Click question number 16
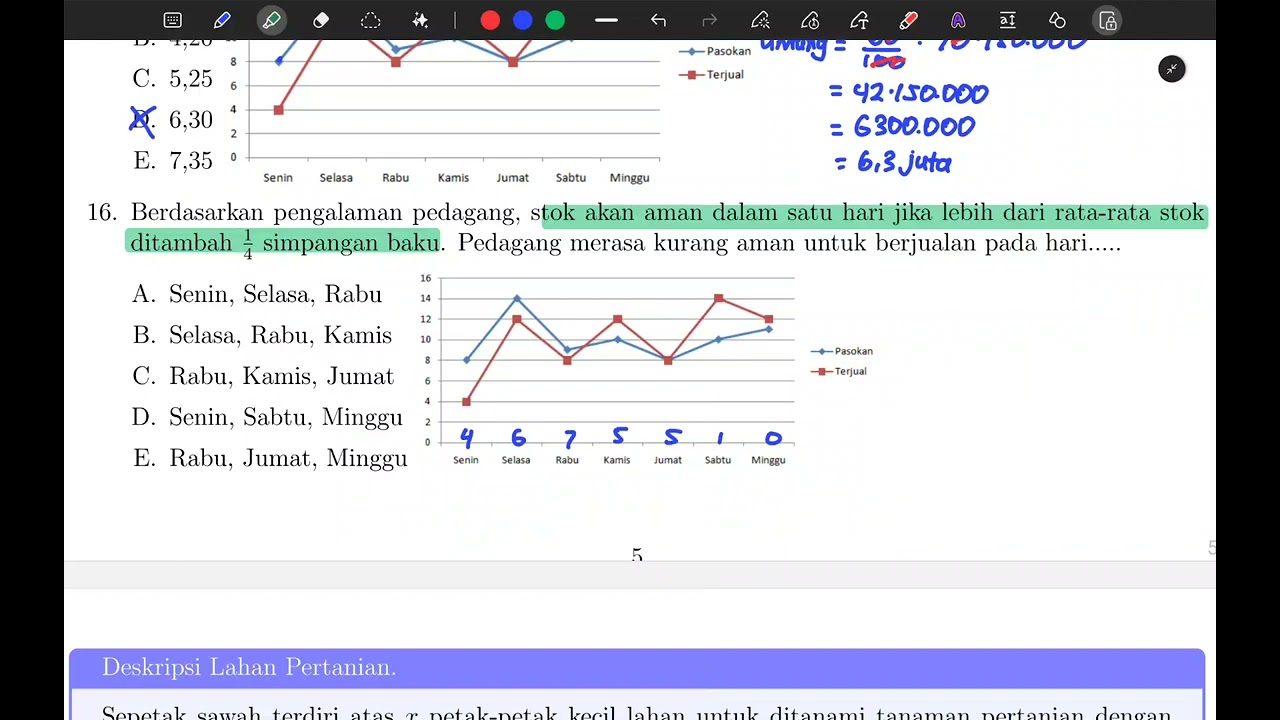Image resolution: width=1280 pixels, height=720 pixels. 103,212
